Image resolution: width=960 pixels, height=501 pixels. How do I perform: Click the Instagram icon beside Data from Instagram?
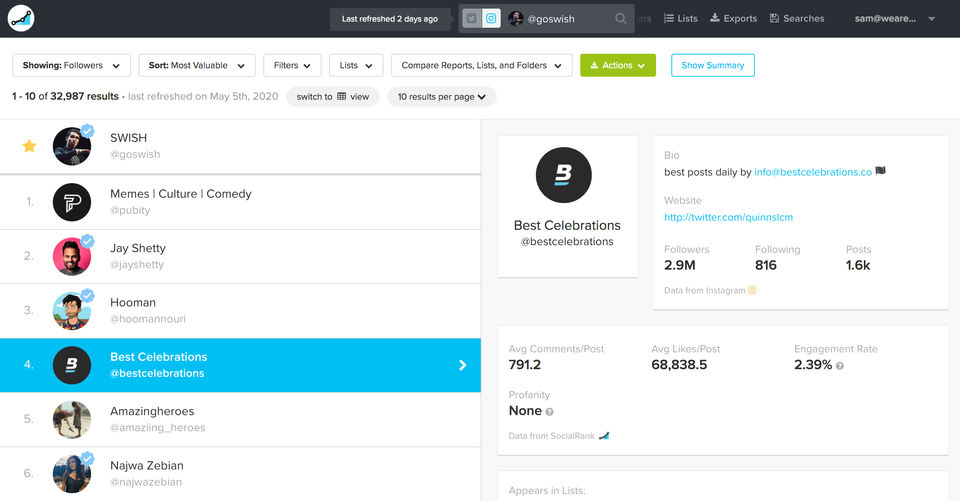[x=752, y=290]
